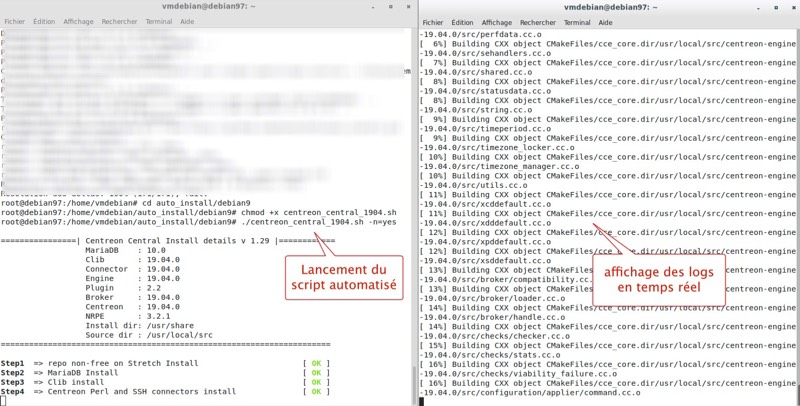The width and height of the screenshot is (800, 406).
Task: Open Fichier menu in right terminal
Action: [433, 21]
